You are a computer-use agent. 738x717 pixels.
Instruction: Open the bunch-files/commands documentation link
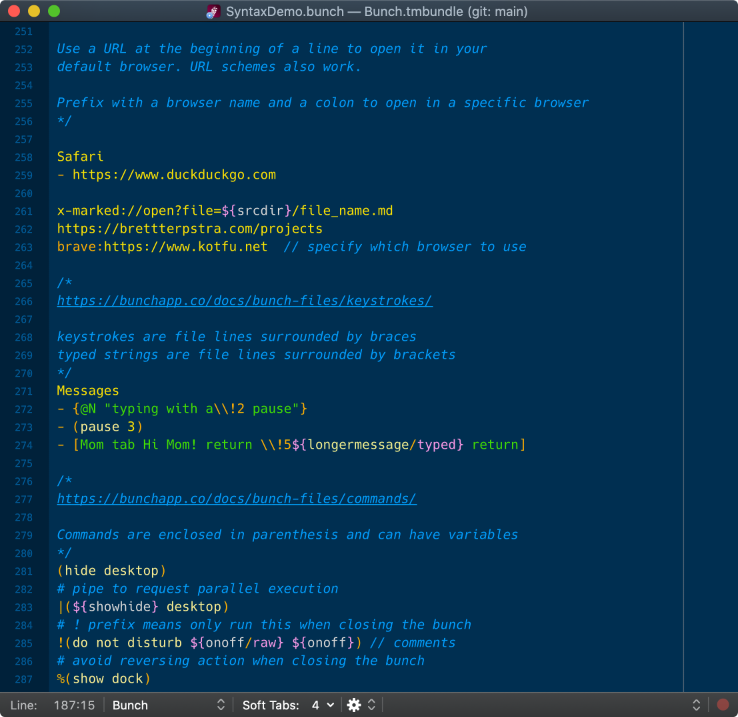point(236,498)
